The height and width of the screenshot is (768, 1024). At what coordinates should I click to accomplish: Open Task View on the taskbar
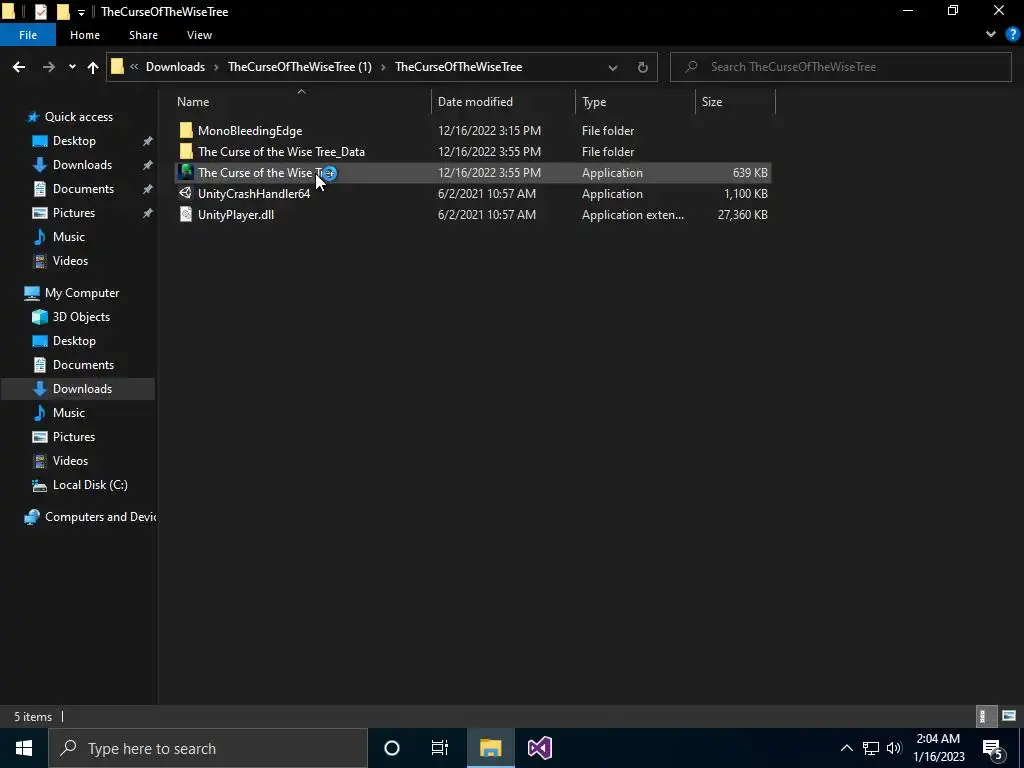coord(440,748)
